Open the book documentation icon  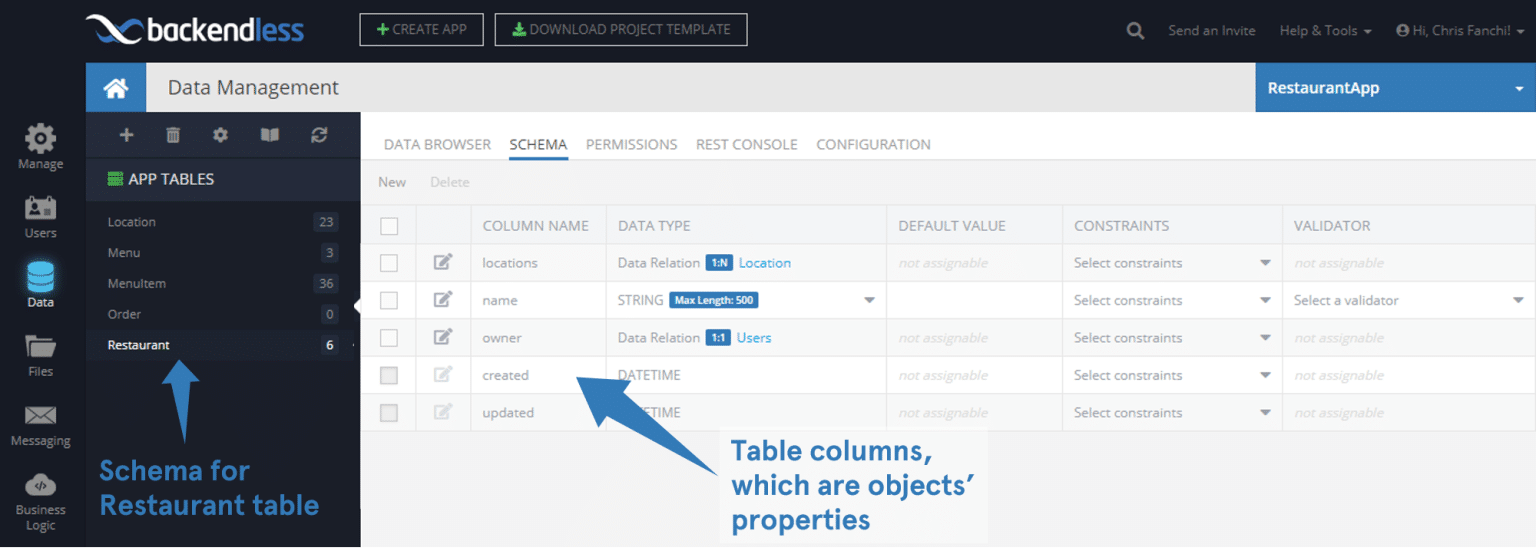click(270, 135)
